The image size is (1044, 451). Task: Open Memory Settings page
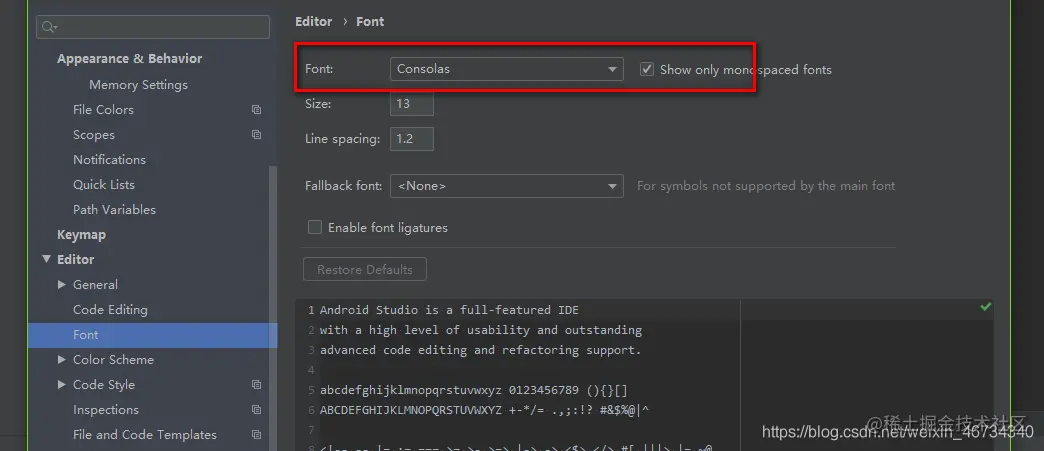coord(138,85)
